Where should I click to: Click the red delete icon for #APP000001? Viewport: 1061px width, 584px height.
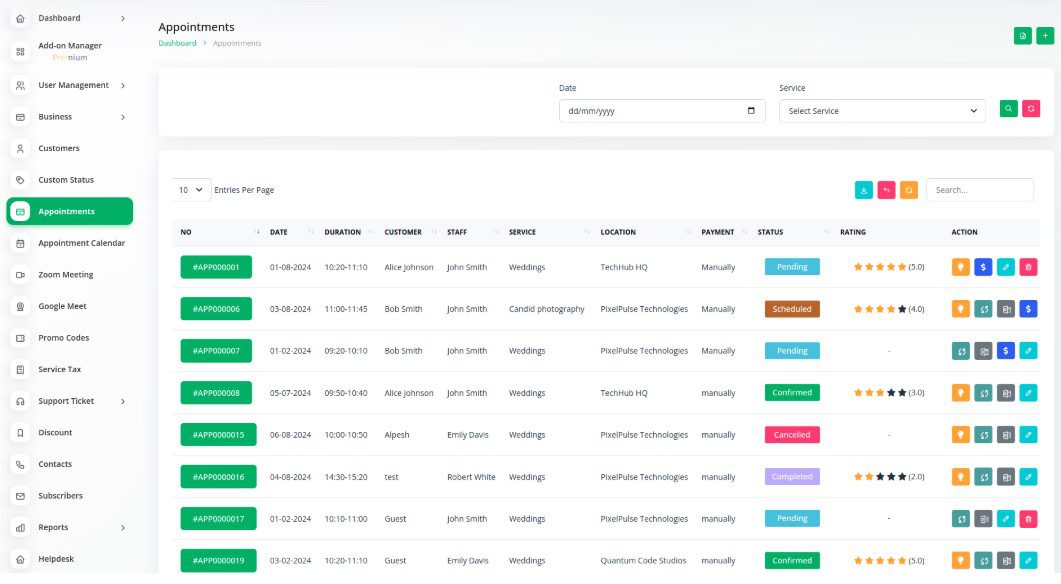(1028, 267)
